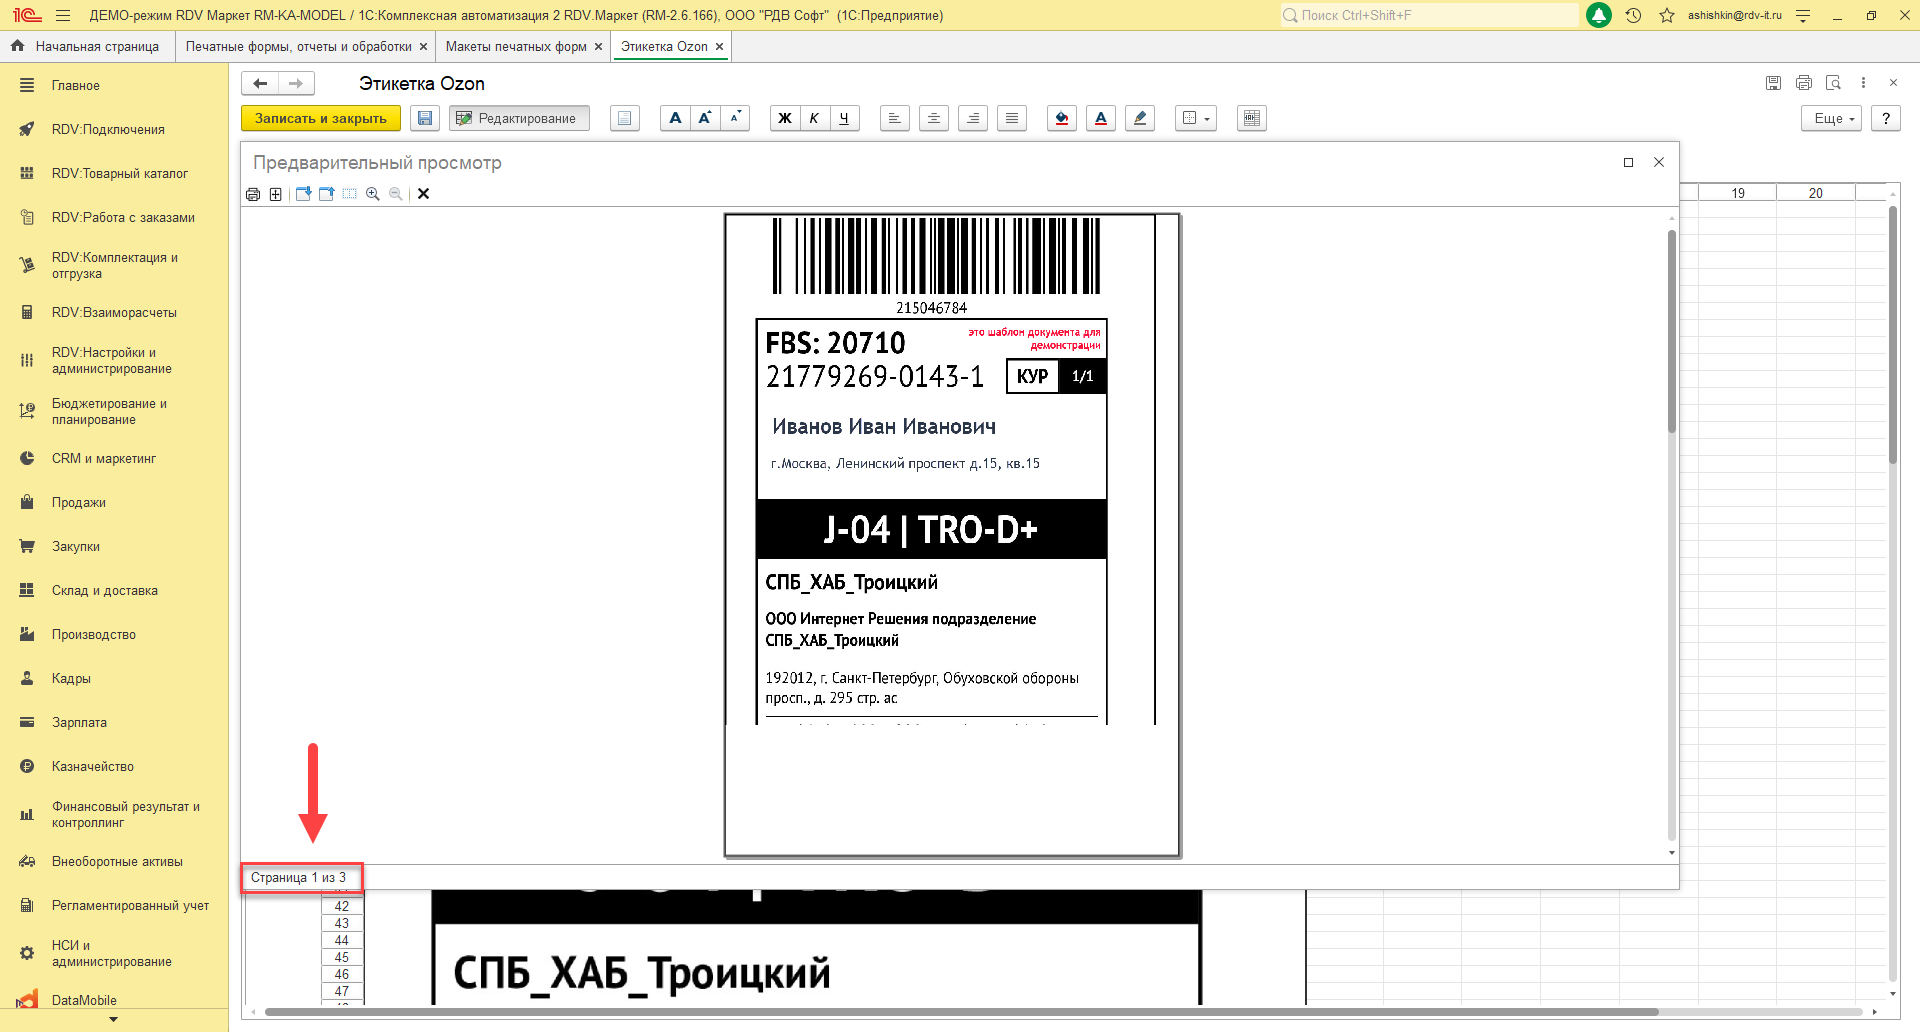The height and width of the screenshot is (1032, 1920).
Task: Increase font size with the A-up button
Action: click(705, 118)
